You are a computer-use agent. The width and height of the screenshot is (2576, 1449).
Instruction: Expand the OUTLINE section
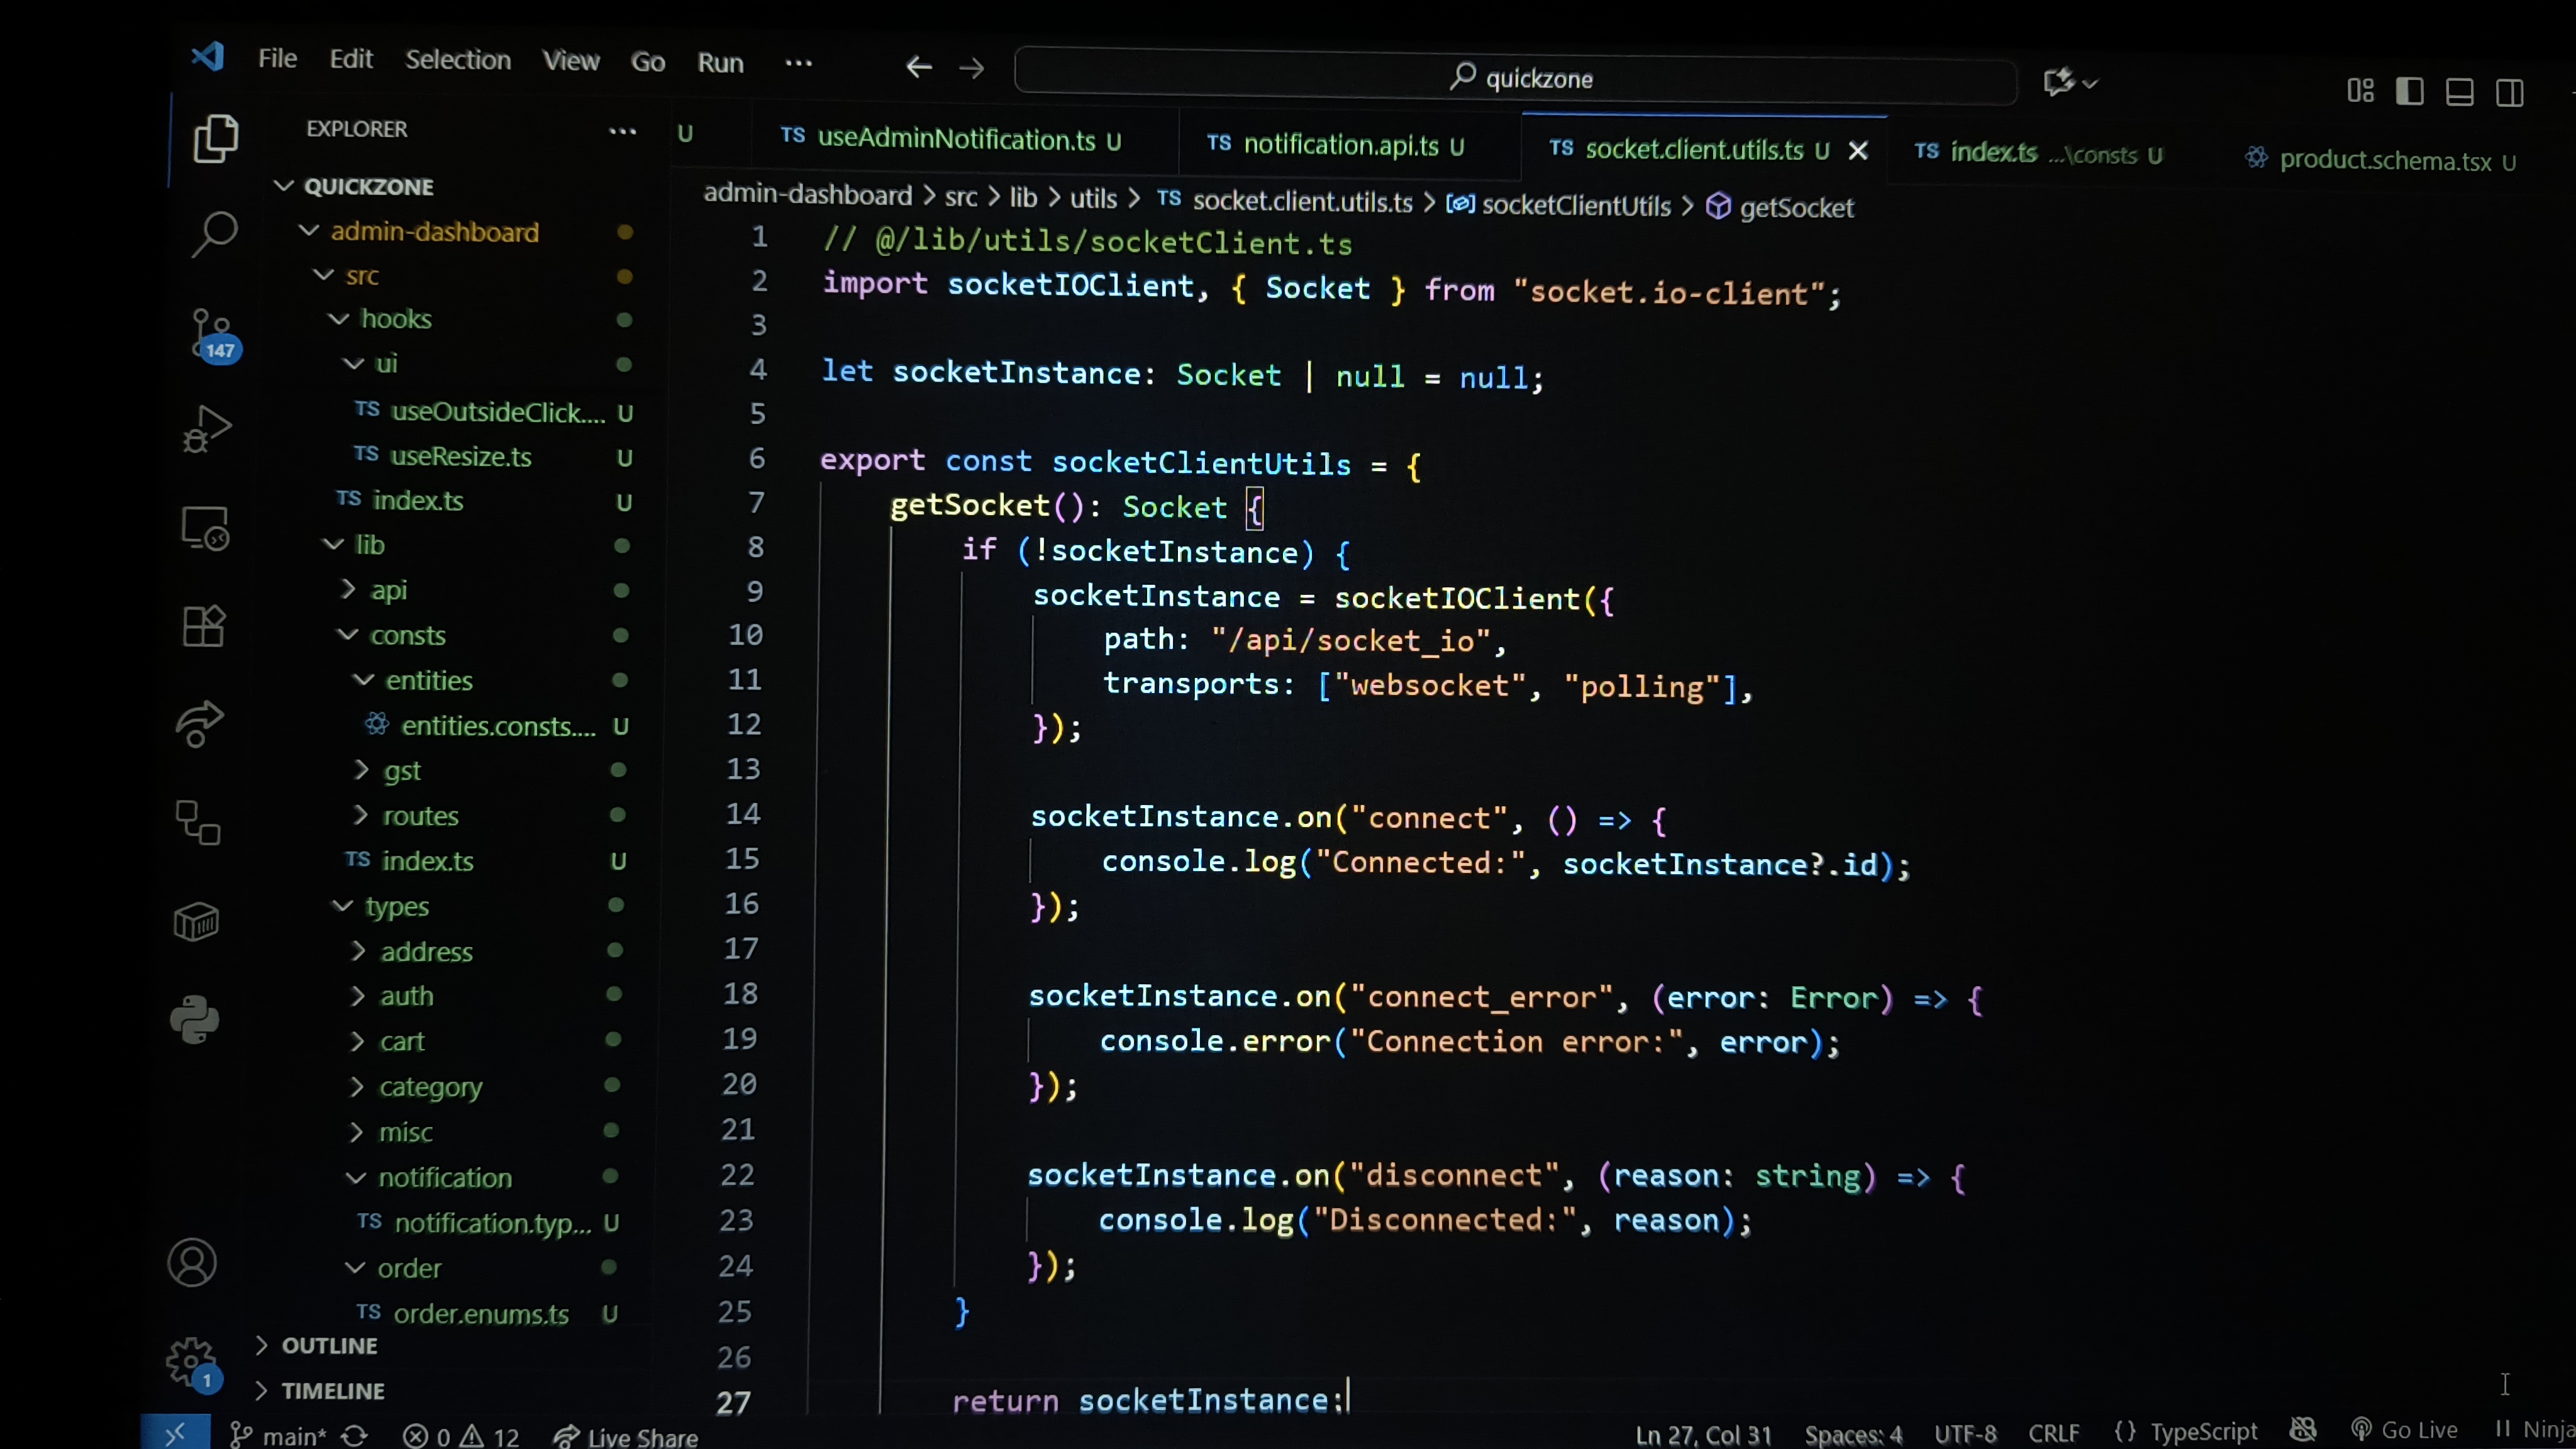coord(329,1346)
